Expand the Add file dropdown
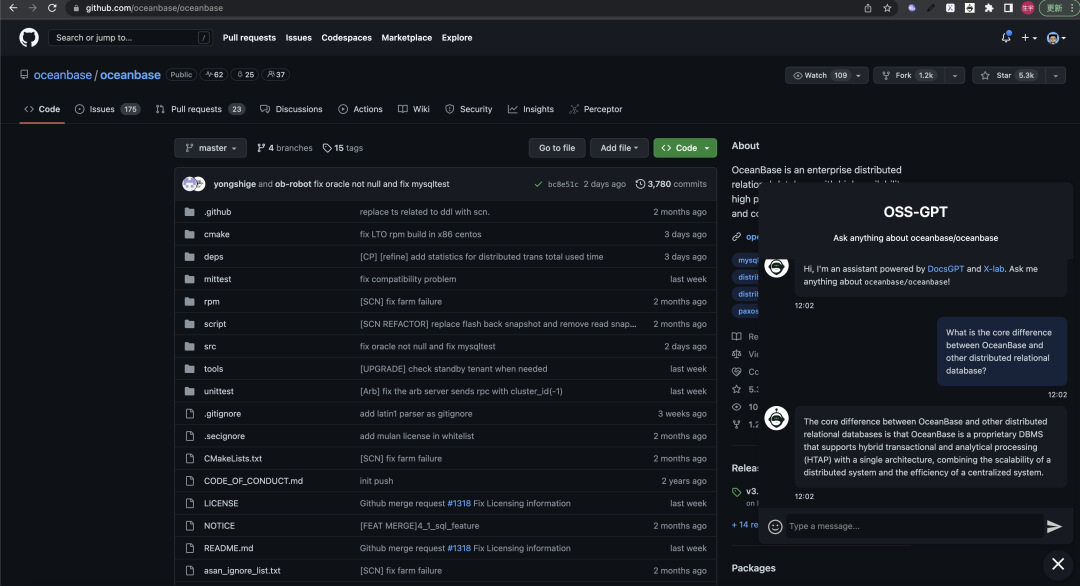 coord(619,148)
